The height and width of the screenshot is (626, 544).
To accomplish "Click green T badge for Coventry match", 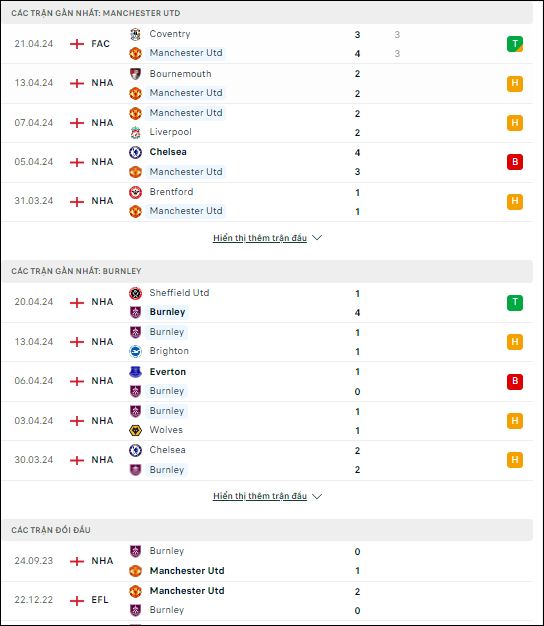I will pyautogui.click(x=515, y=44).
